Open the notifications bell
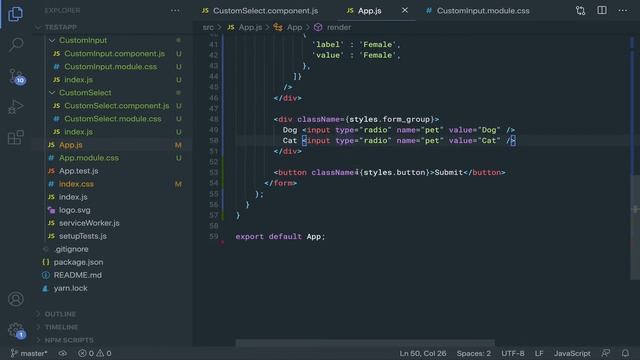Screen dimensions: 640x360 [x=625, y=353]
